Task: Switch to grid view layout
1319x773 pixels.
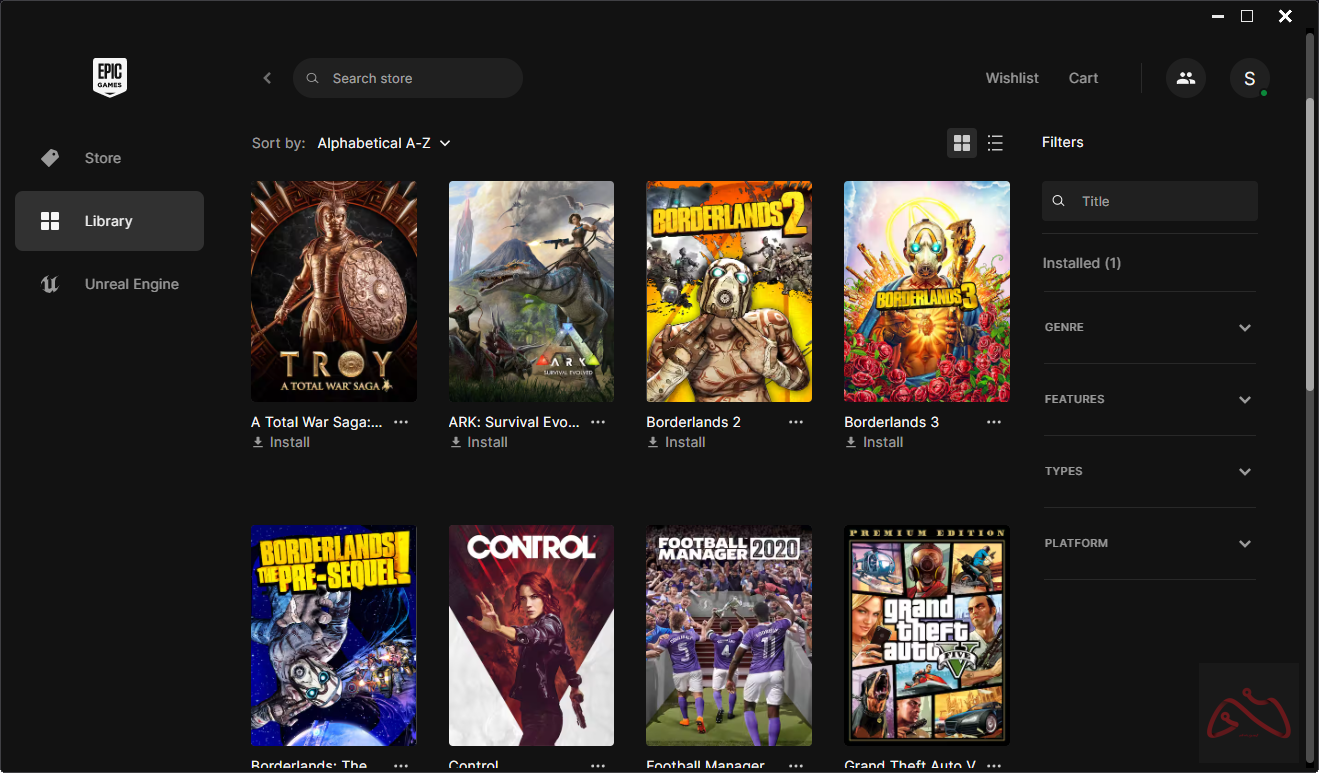Action: 962,143
